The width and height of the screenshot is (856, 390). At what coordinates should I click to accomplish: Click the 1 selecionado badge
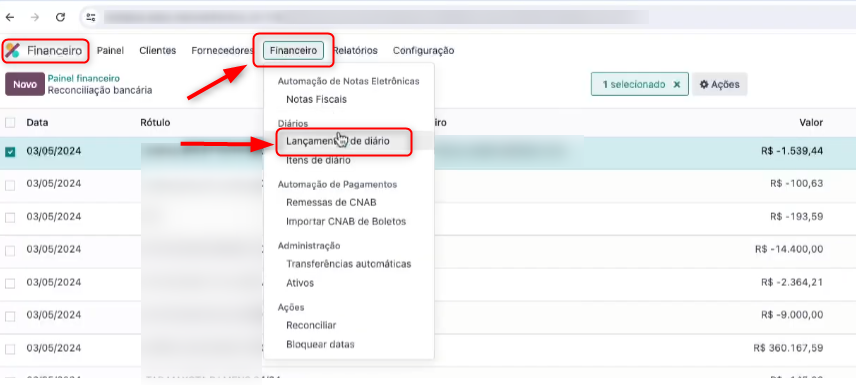(x=640, y=85)
